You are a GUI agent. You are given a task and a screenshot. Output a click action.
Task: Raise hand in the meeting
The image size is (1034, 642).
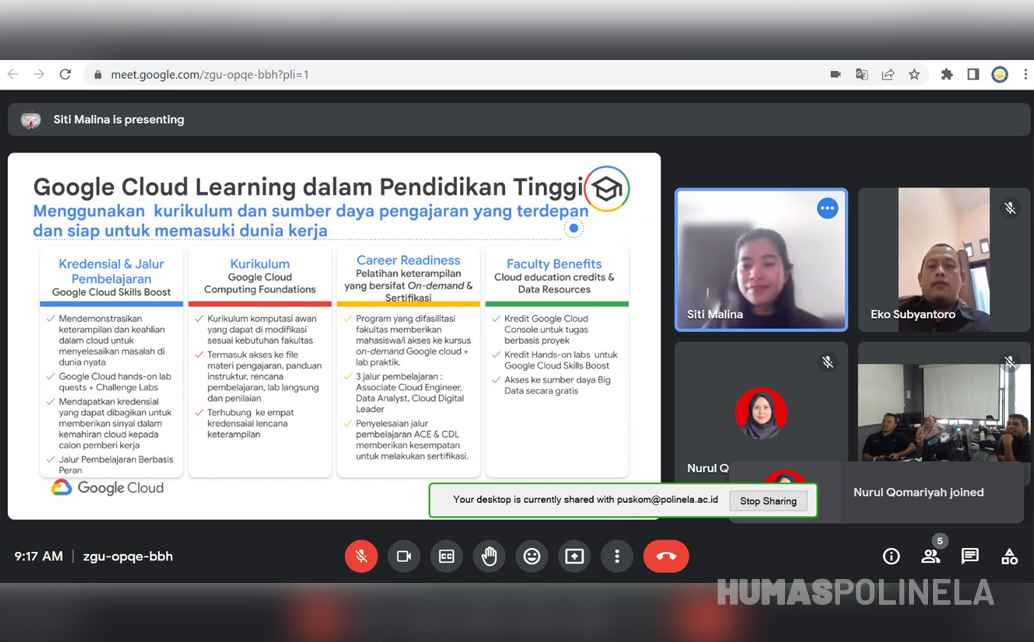pyautogui.click(x=489, y=556)
